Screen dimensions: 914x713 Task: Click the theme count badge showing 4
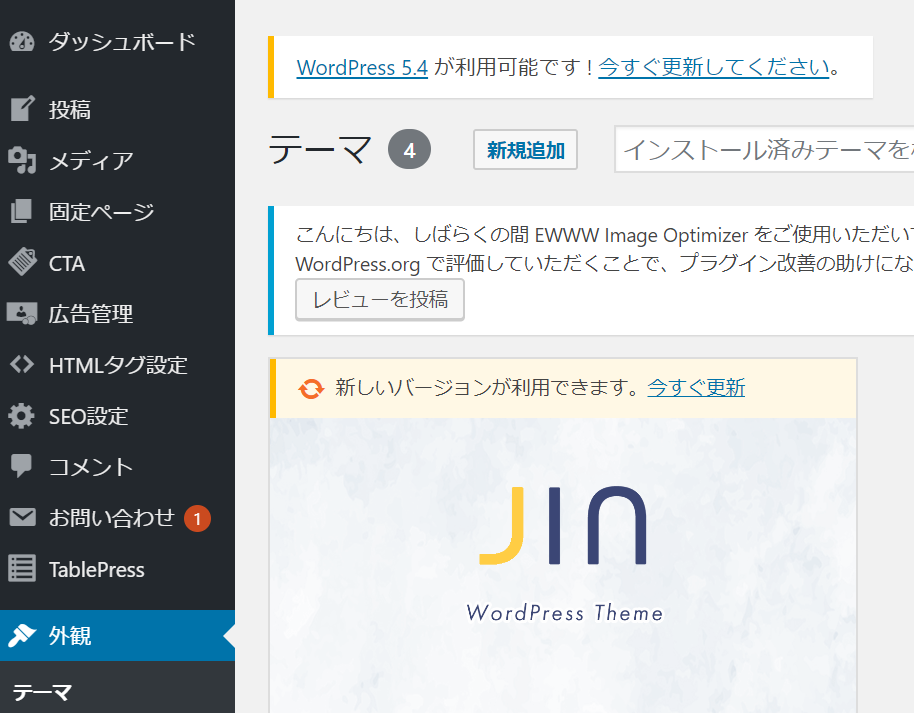click(x=409, y=149)
